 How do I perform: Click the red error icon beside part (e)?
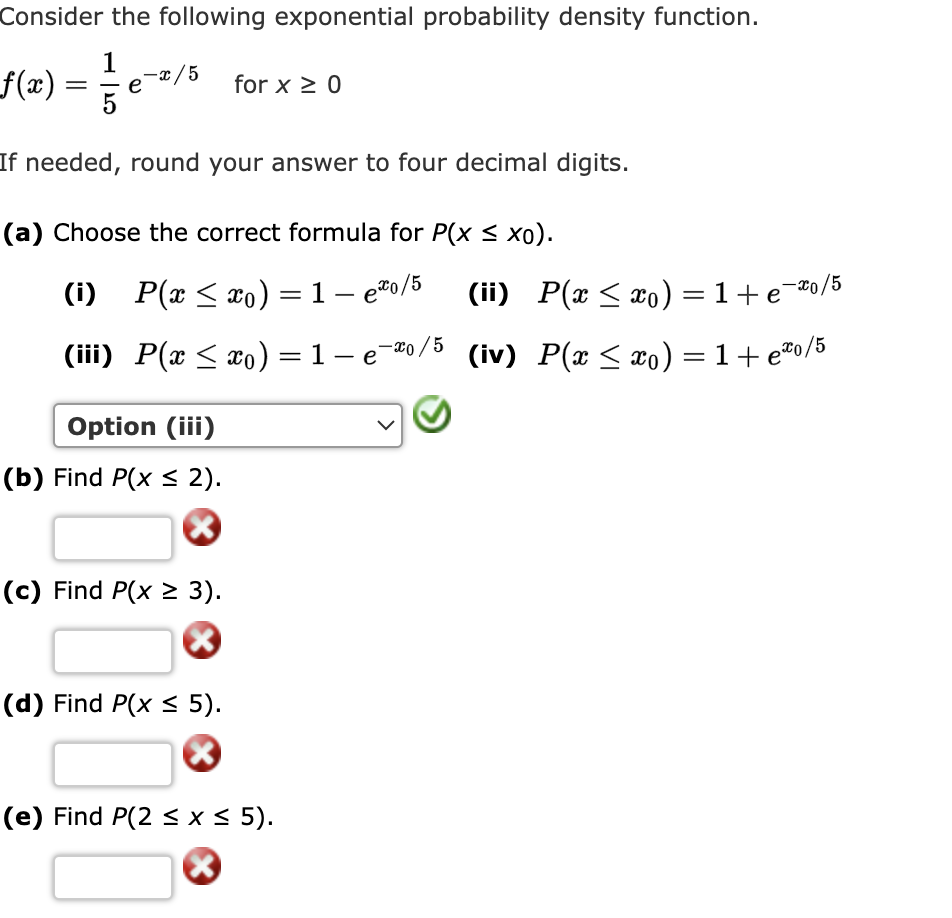tap(201, 868)
